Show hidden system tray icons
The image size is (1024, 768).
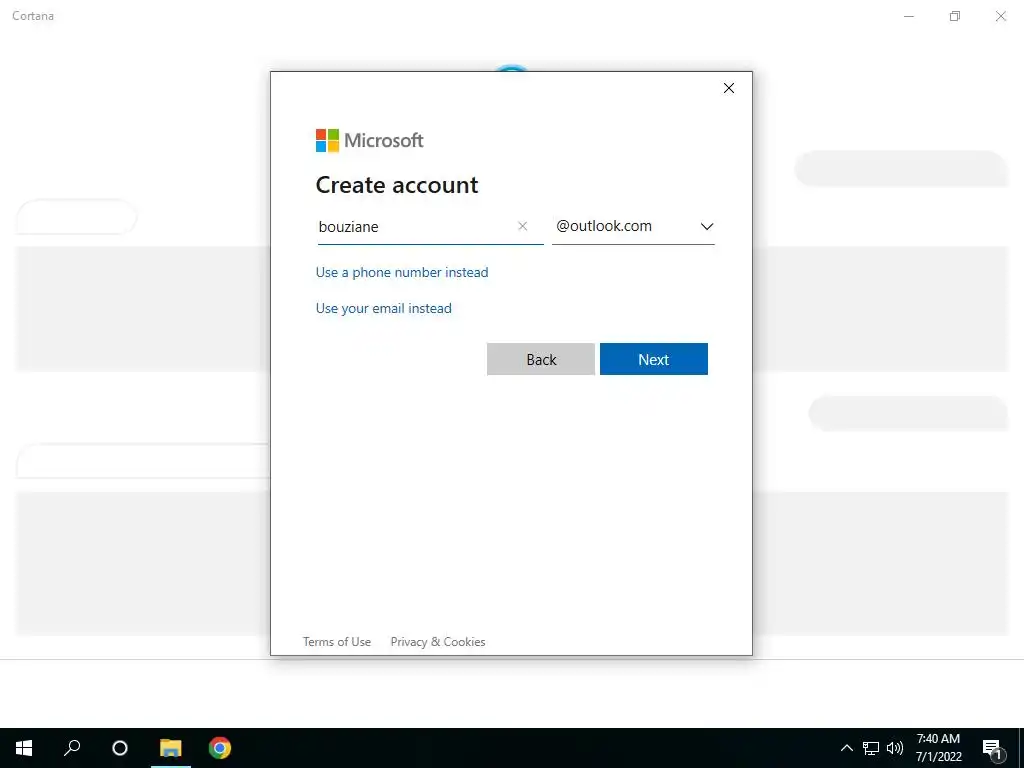pyautogui.click(x=846, y=748)
